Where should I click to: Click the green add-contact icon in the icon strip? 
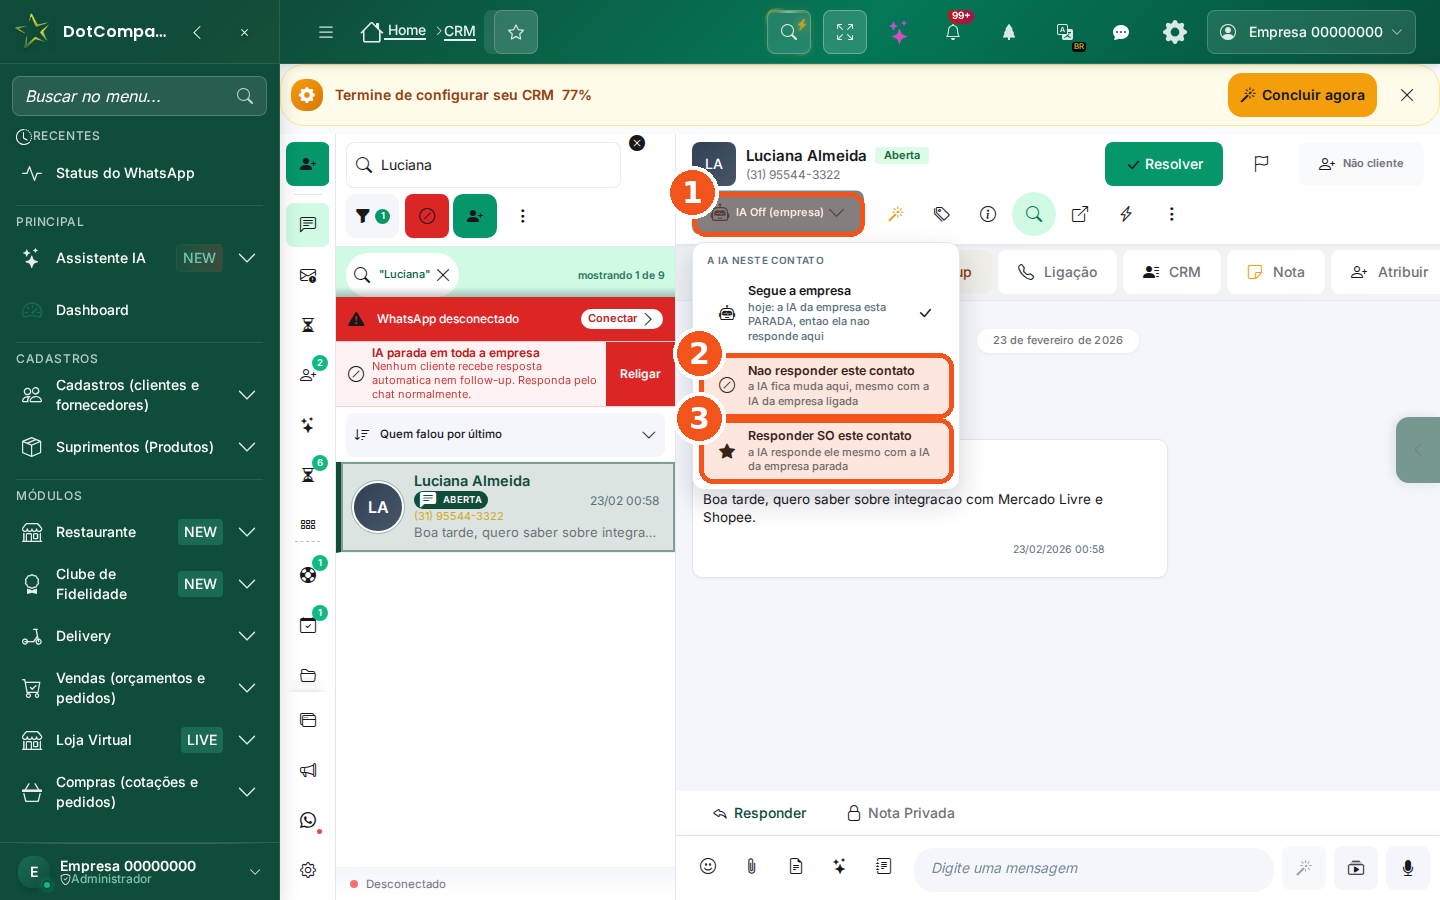pyautogui.click(x=308, y=164)
